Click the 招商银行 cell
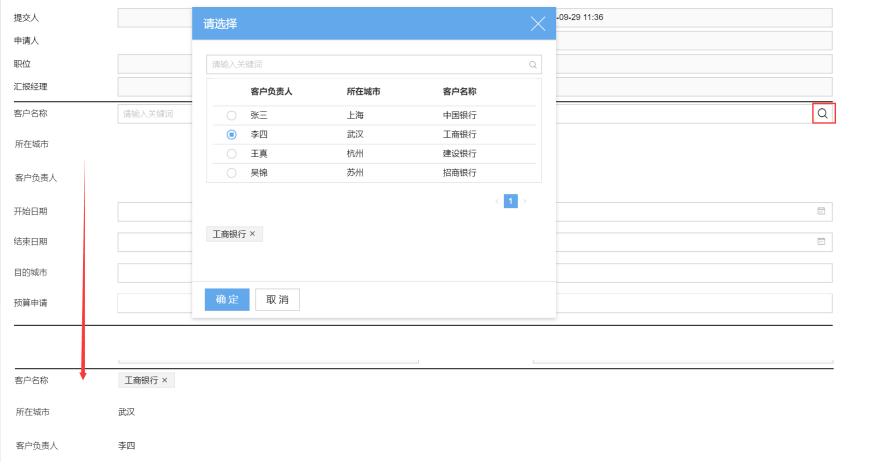878x463 pixels. pos(460,172)
